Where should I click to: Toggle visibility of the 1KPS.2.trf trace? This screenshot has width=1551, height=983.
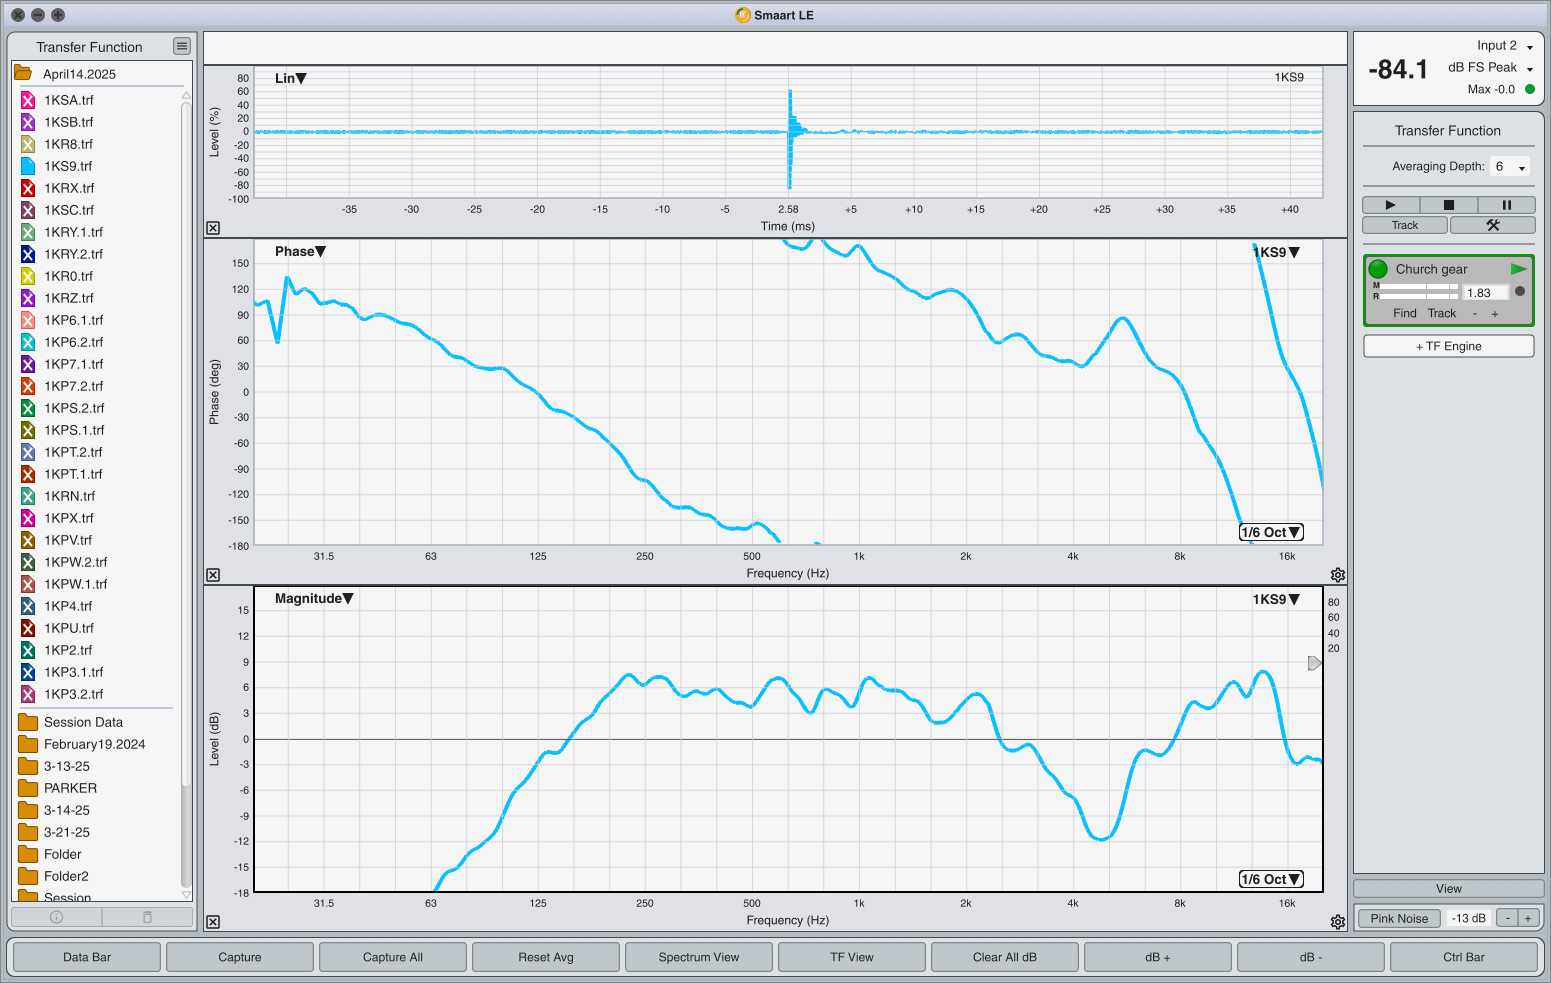tap(28, 408)
